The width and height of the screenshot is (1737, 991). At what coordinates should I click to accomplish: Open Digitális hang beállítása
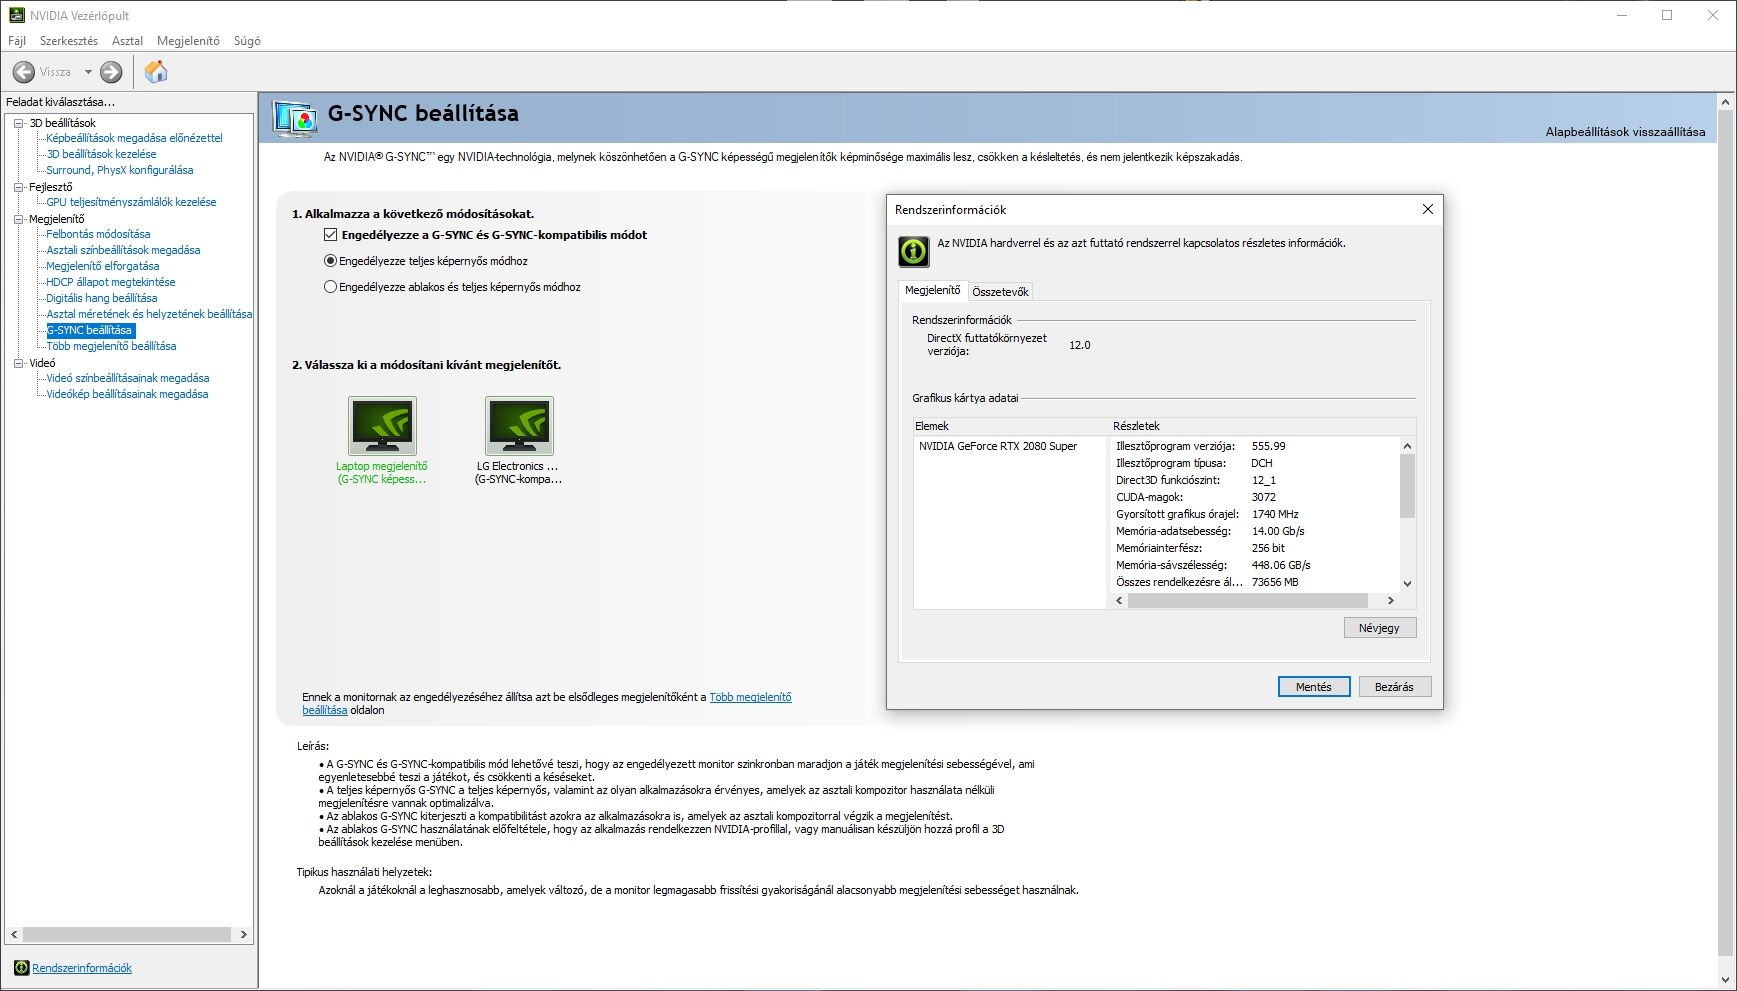(102, 298)
